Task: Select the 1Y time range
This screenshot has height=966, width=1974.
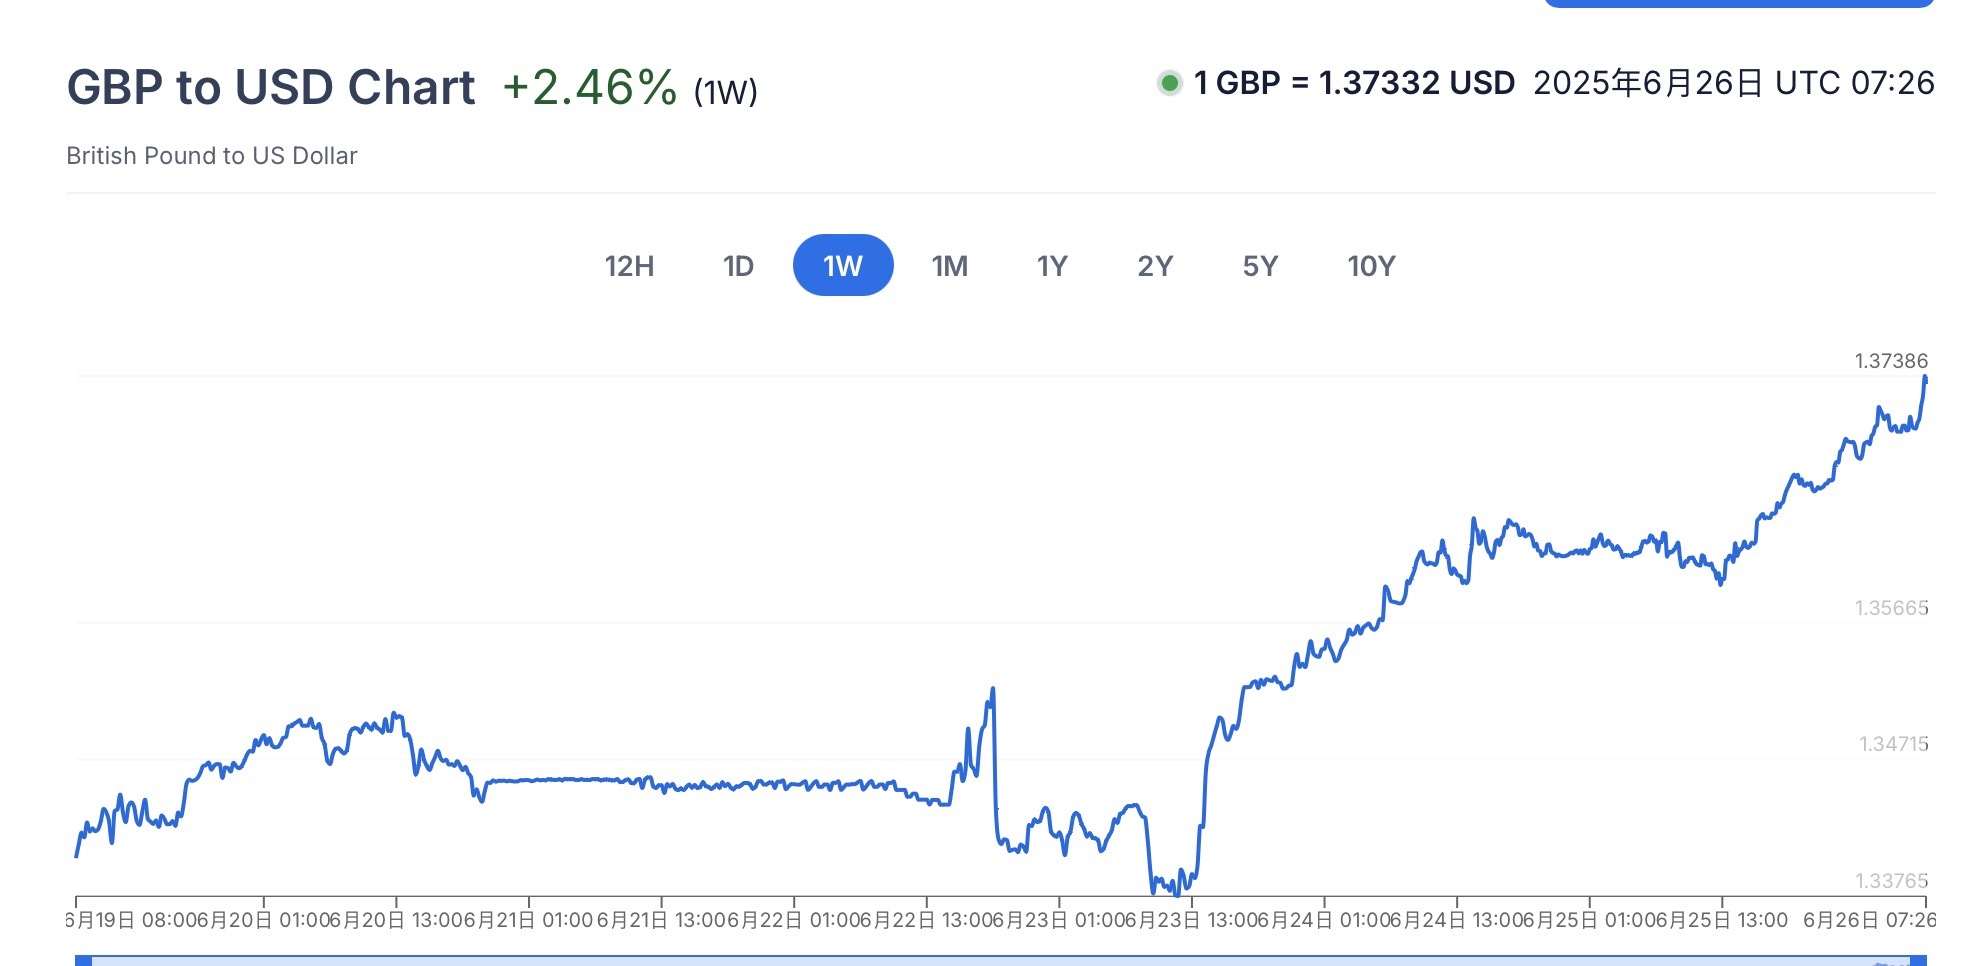Action: click(1052, 266)
